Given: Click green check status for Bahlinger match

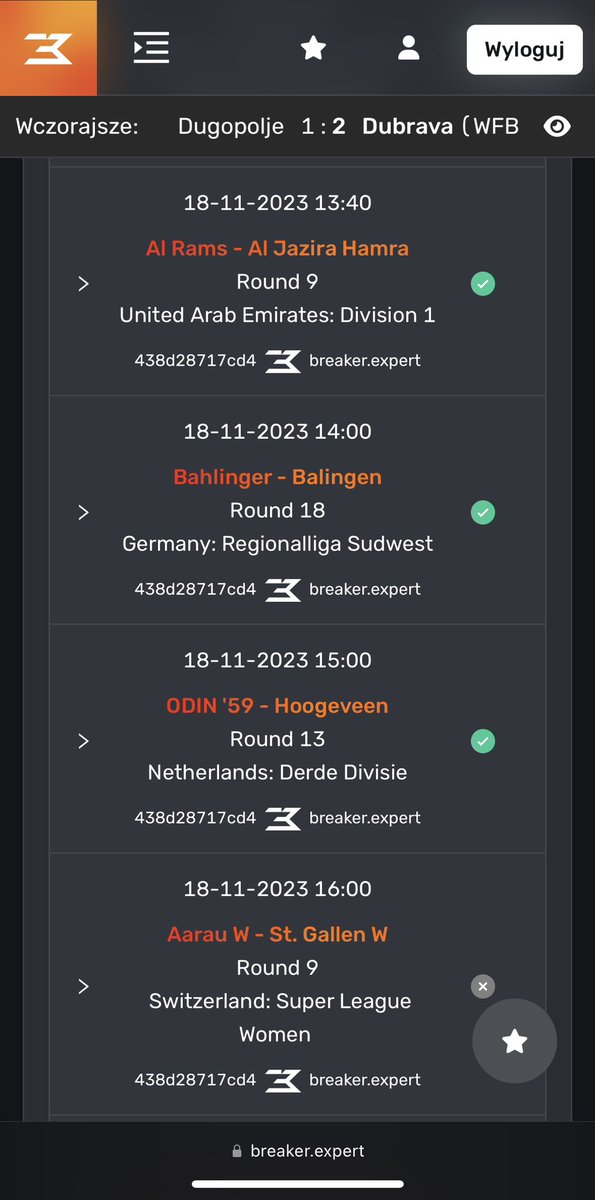Looking at the screenshot, I should click(x=483, y=513).
